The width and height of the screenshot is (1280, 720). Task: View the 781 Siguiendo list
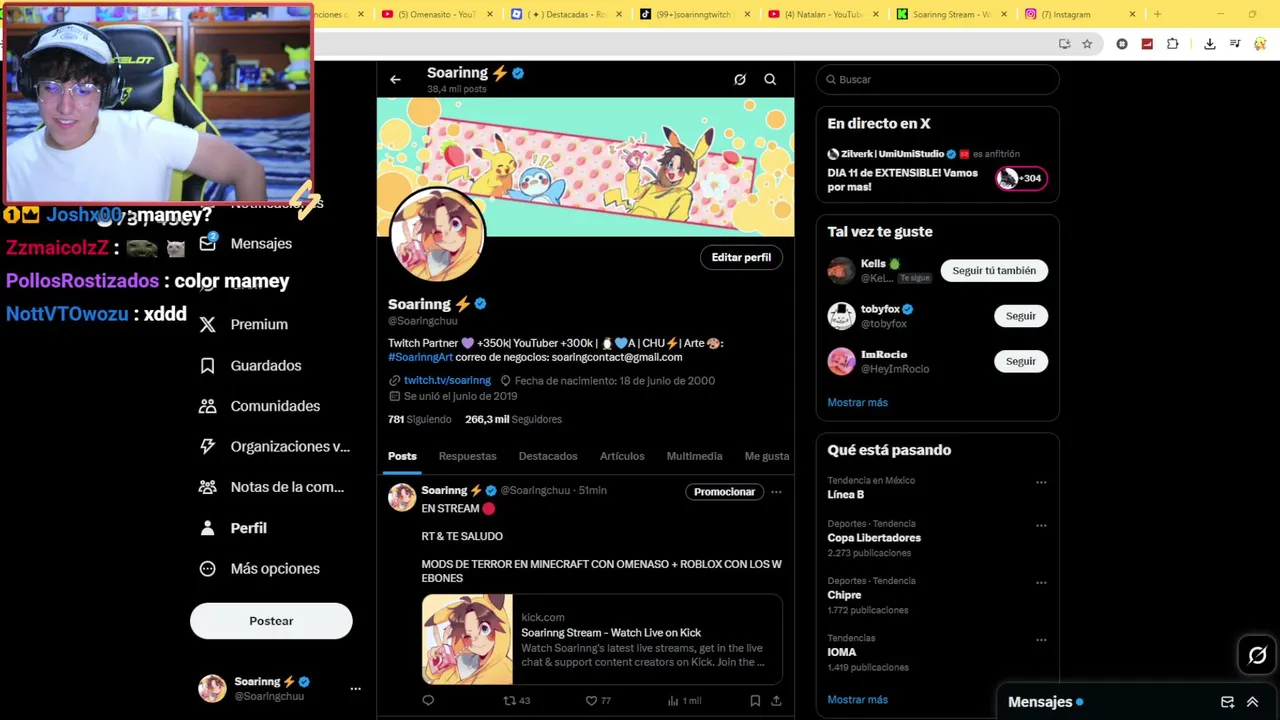[x=419, y=419]
